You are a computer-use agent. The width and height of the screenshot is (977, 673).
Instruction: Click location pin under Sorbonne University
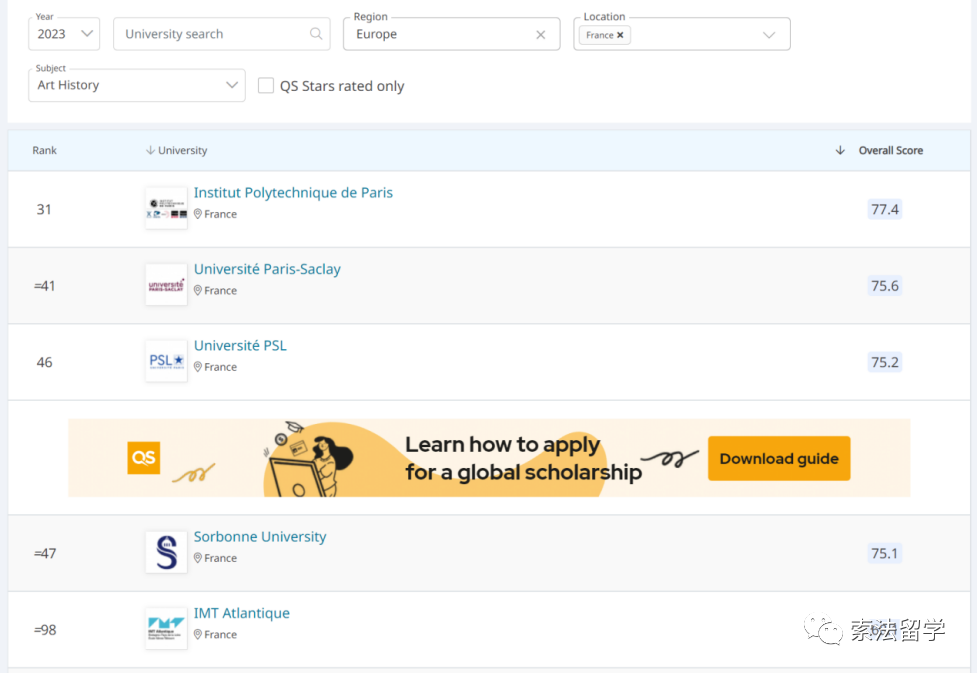[x=198, y=558]
